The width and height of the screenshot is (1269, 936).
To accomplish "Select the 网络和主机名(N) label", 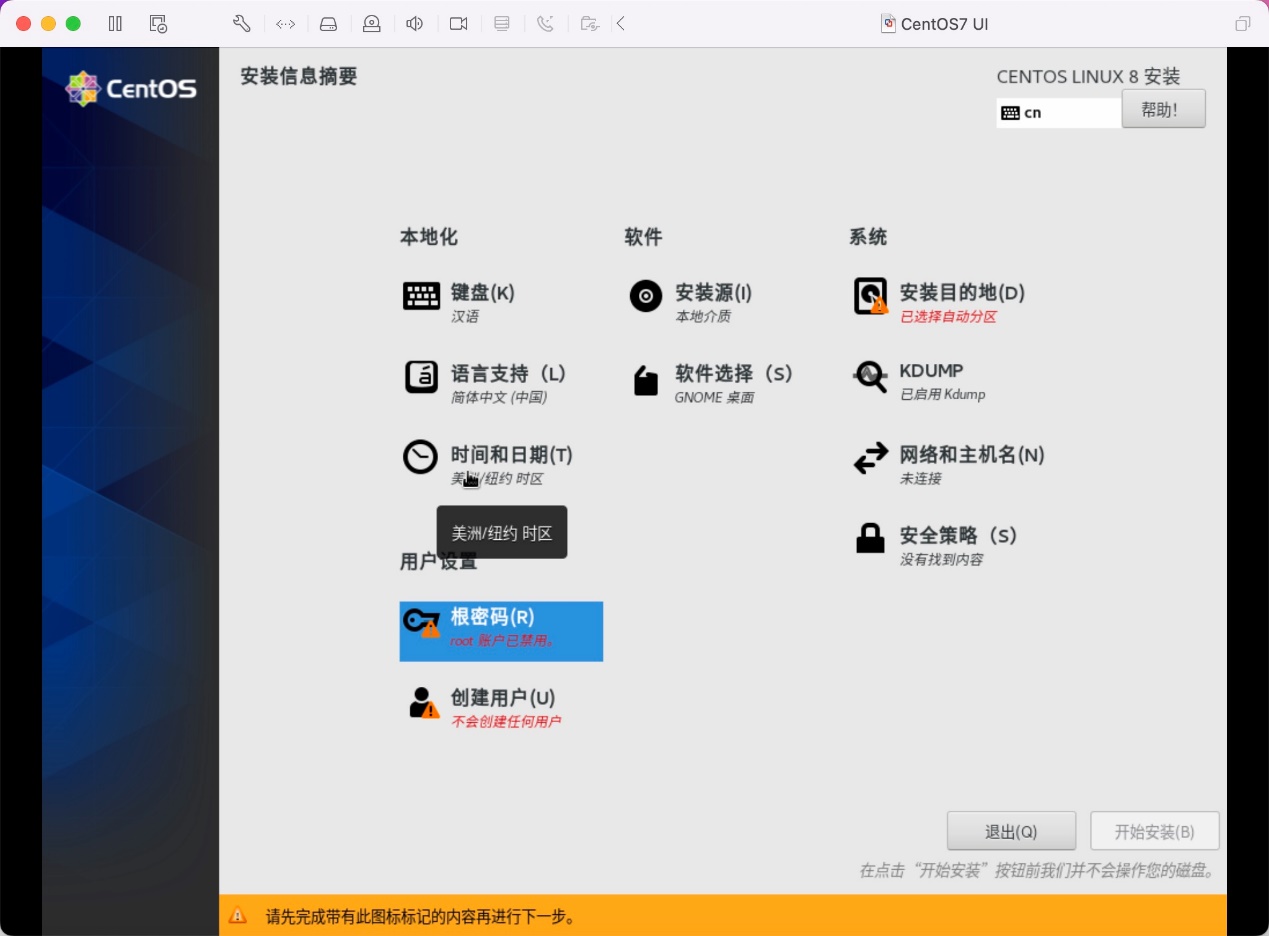I will (x=972, y=454).
